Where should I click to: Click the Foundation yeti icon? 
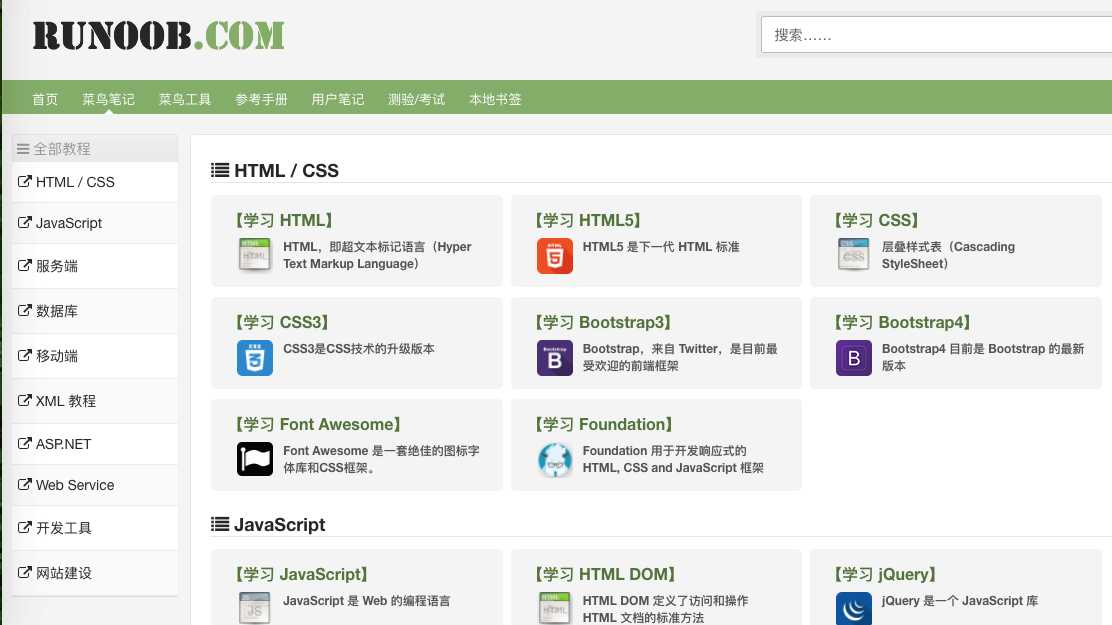[x=555, y=460]
